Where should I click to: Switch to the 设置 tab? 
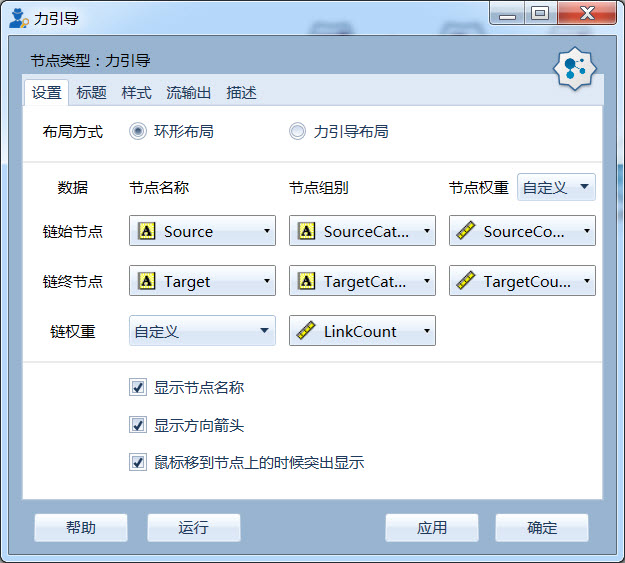pyautogui.click(x=47, y=93)
